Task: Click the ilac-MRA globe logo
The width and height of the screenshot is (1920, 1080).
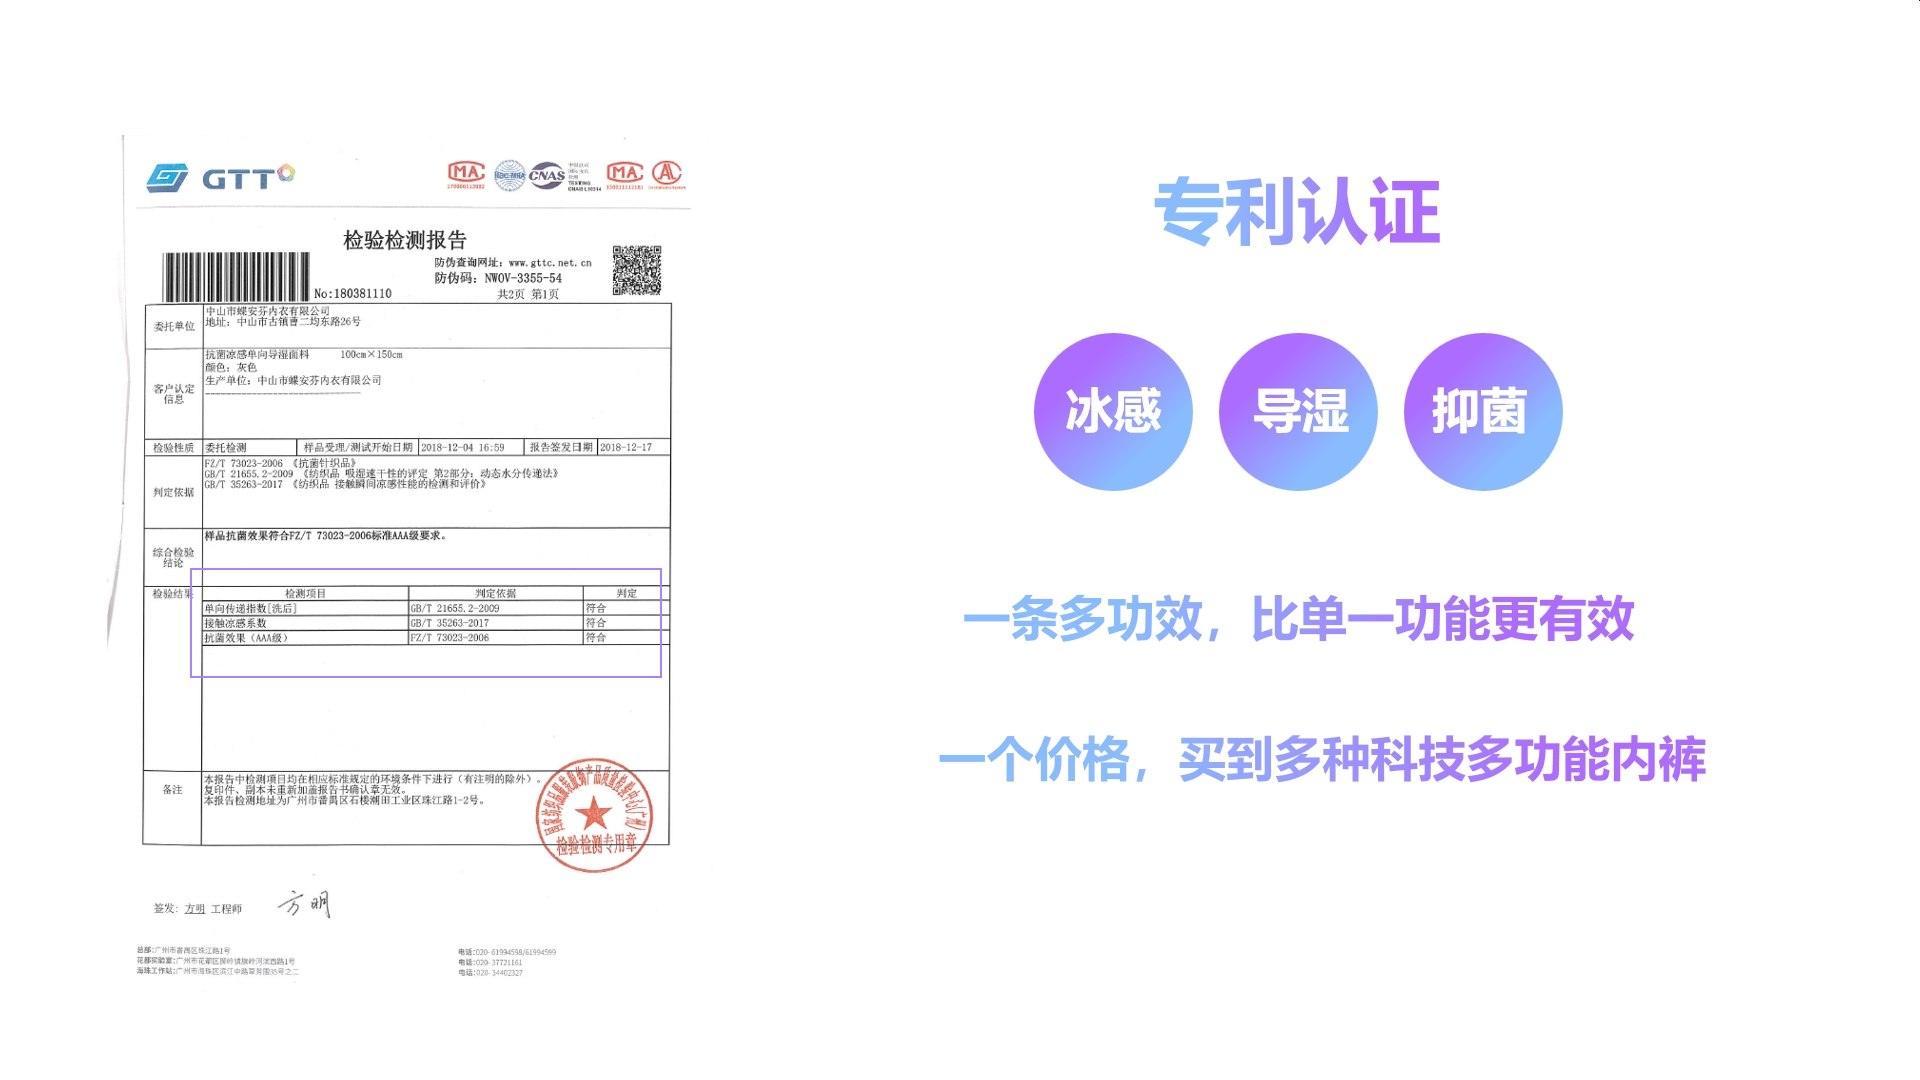Action: pos(509,175)
